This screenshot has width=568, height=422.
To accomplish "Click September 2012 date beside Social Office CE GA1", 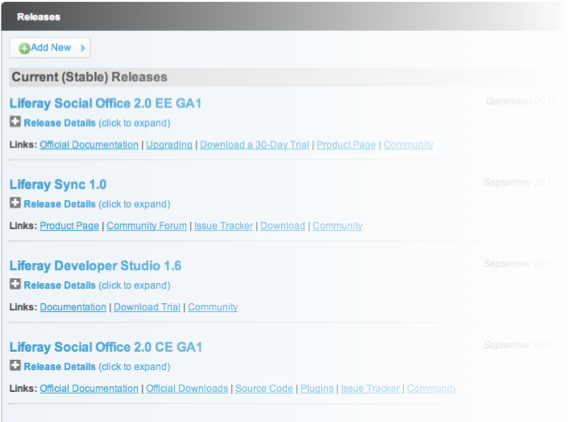I will tap(520, 345).
